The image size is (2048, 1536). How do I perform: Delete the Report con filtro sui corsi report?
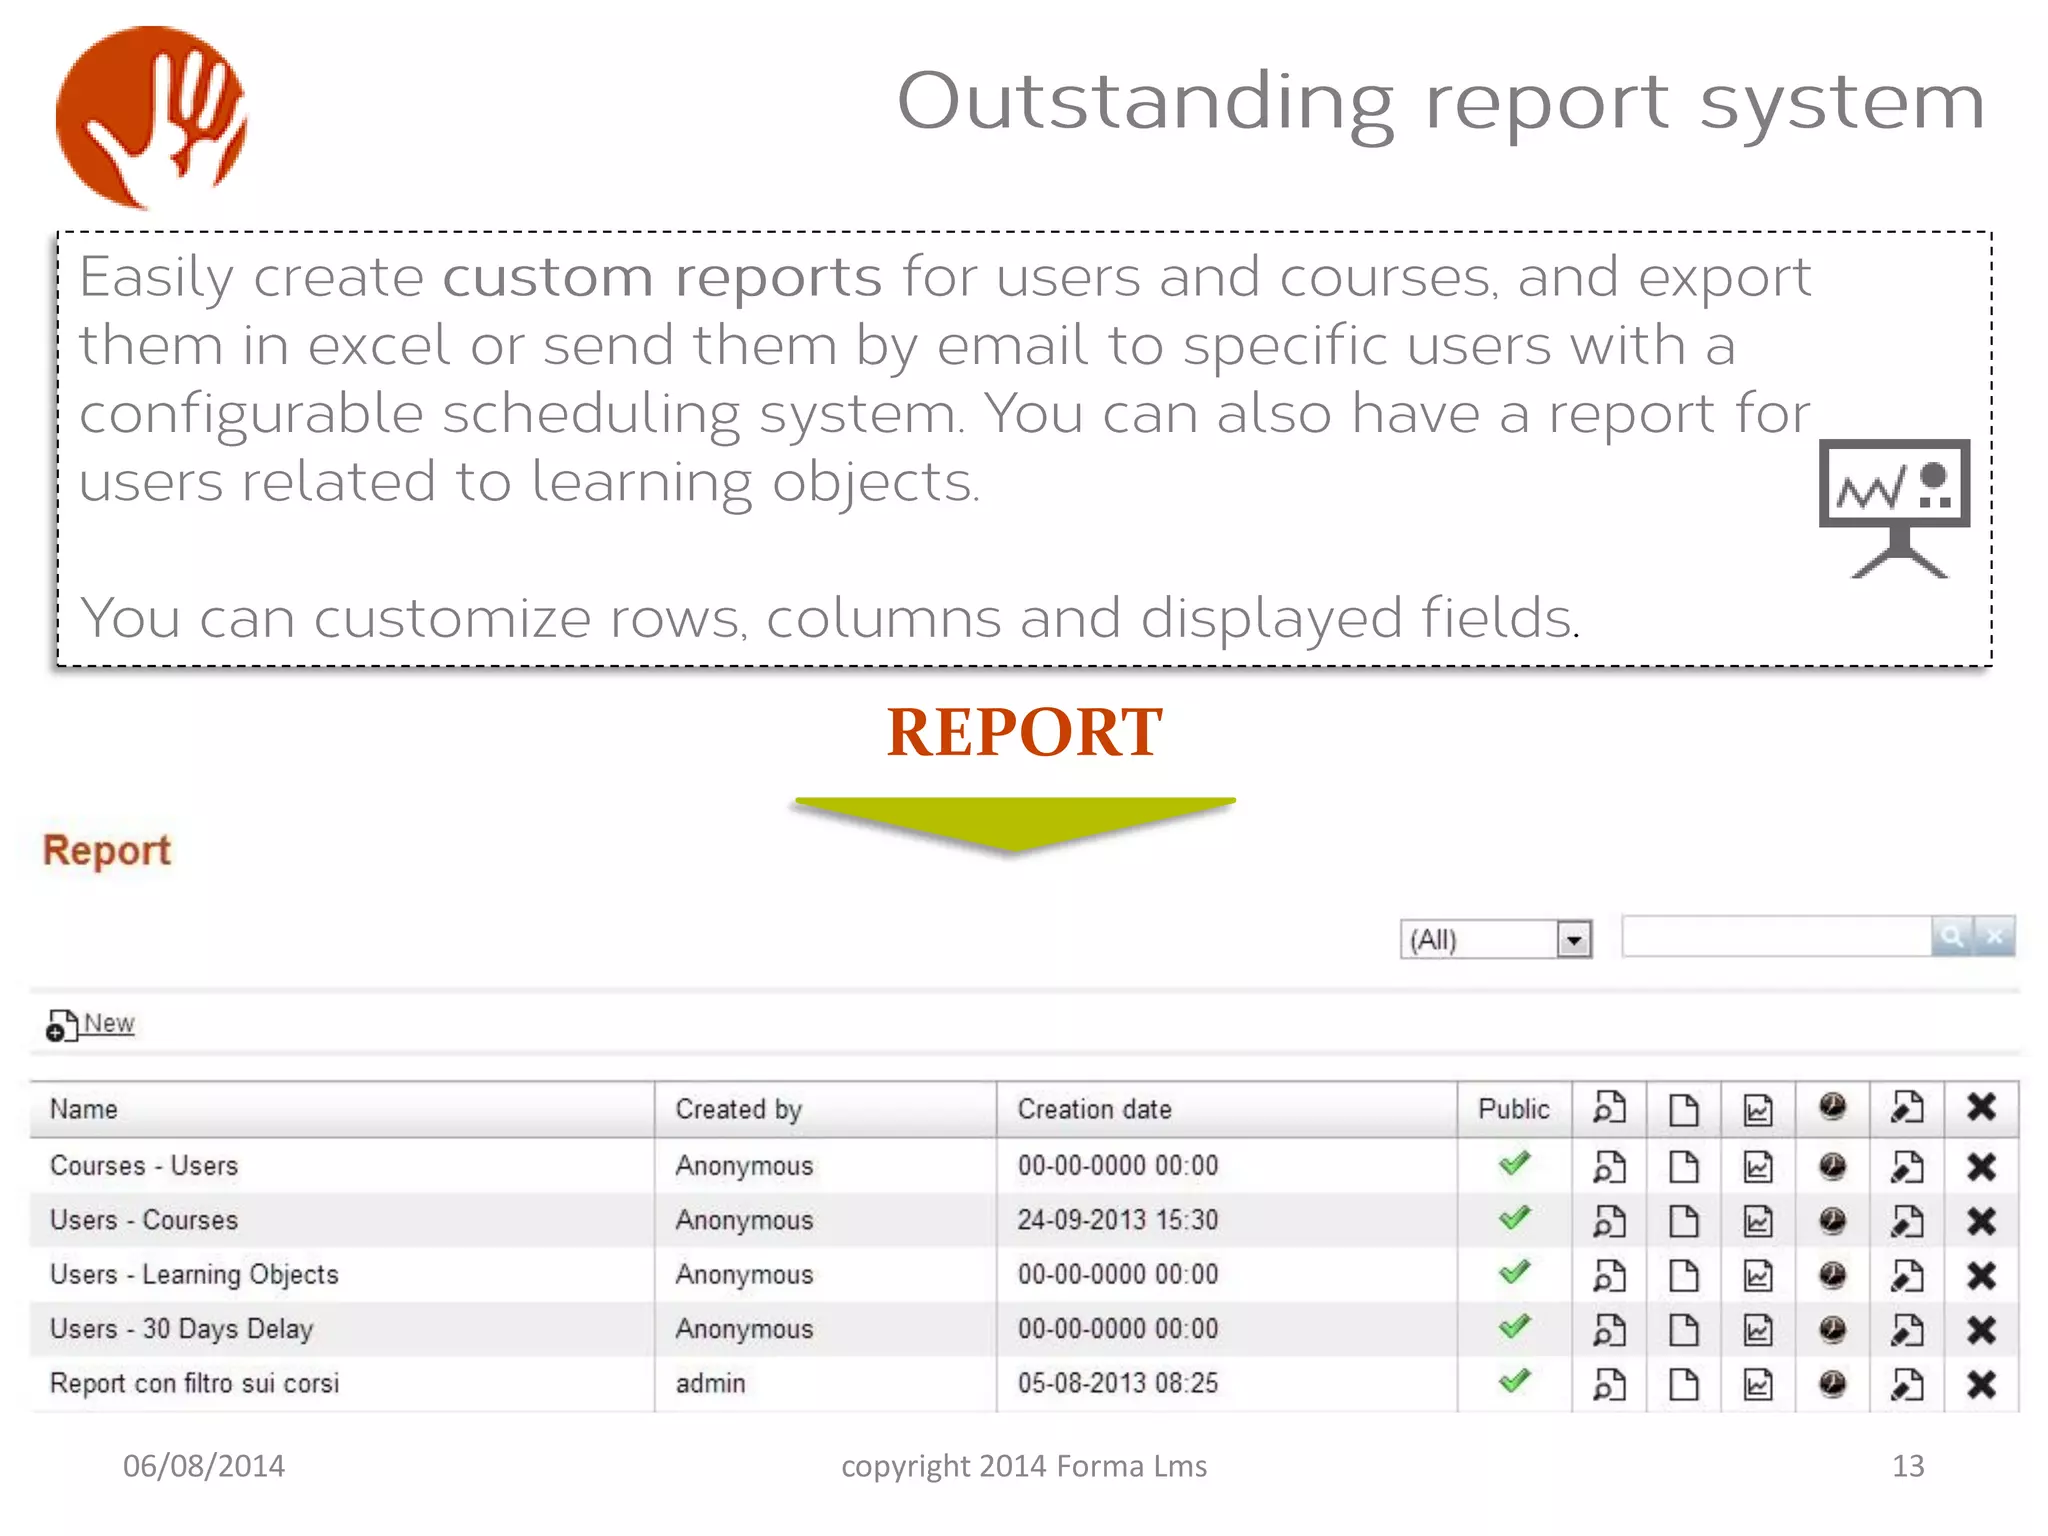[1981, 1384]
